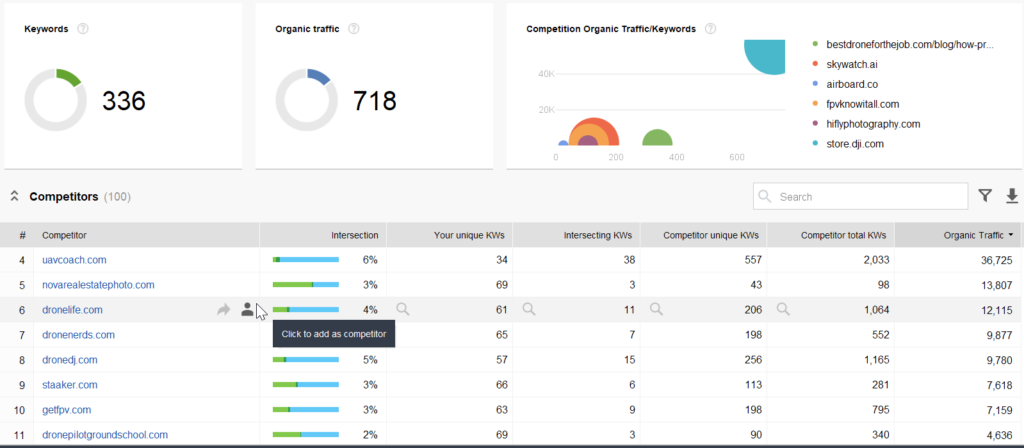Sort by the Intersection column header

323,234
